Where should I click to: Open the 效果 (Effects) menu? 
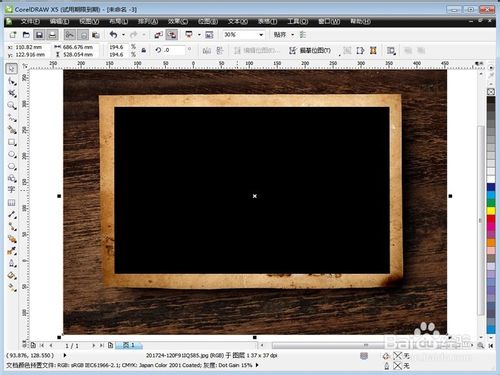tap(178, 21)
